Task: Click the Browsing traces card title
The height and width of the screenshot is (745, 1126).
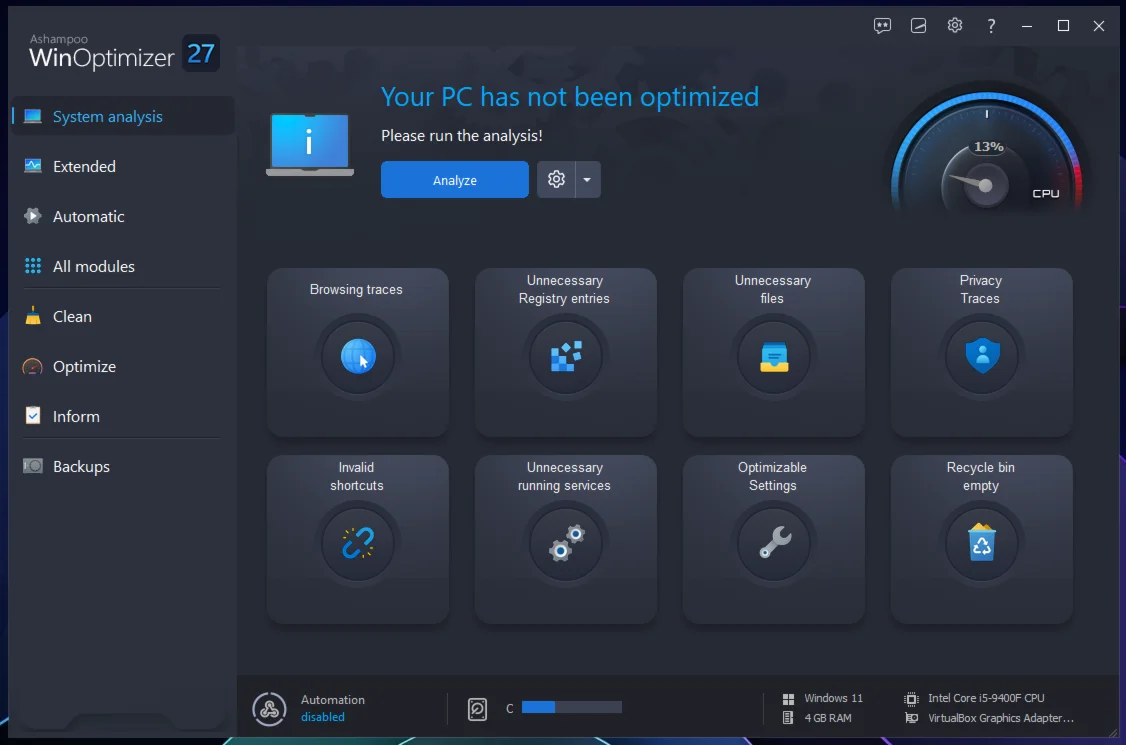Action: tap(356, 290)
